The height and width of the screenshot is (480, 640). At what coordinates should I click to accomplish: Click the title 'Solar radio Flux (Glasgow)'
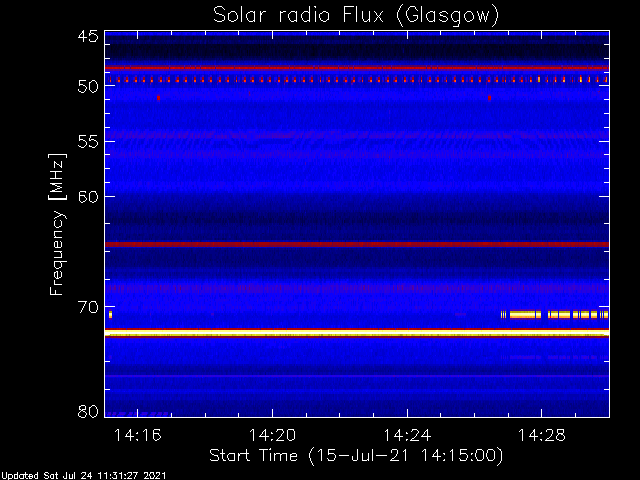[x=356, y=16]
